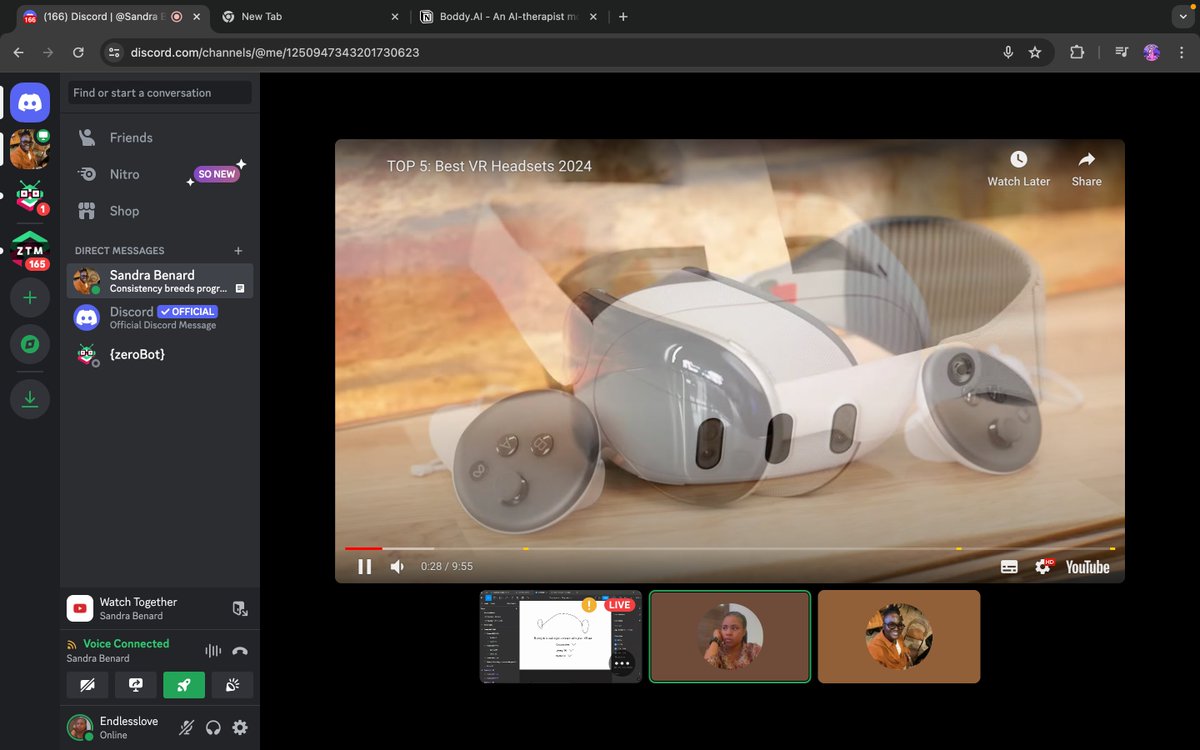Open the Chrome menu three dots
This screenshot has height=750, width=1200.
click(x=1182, y=52)
